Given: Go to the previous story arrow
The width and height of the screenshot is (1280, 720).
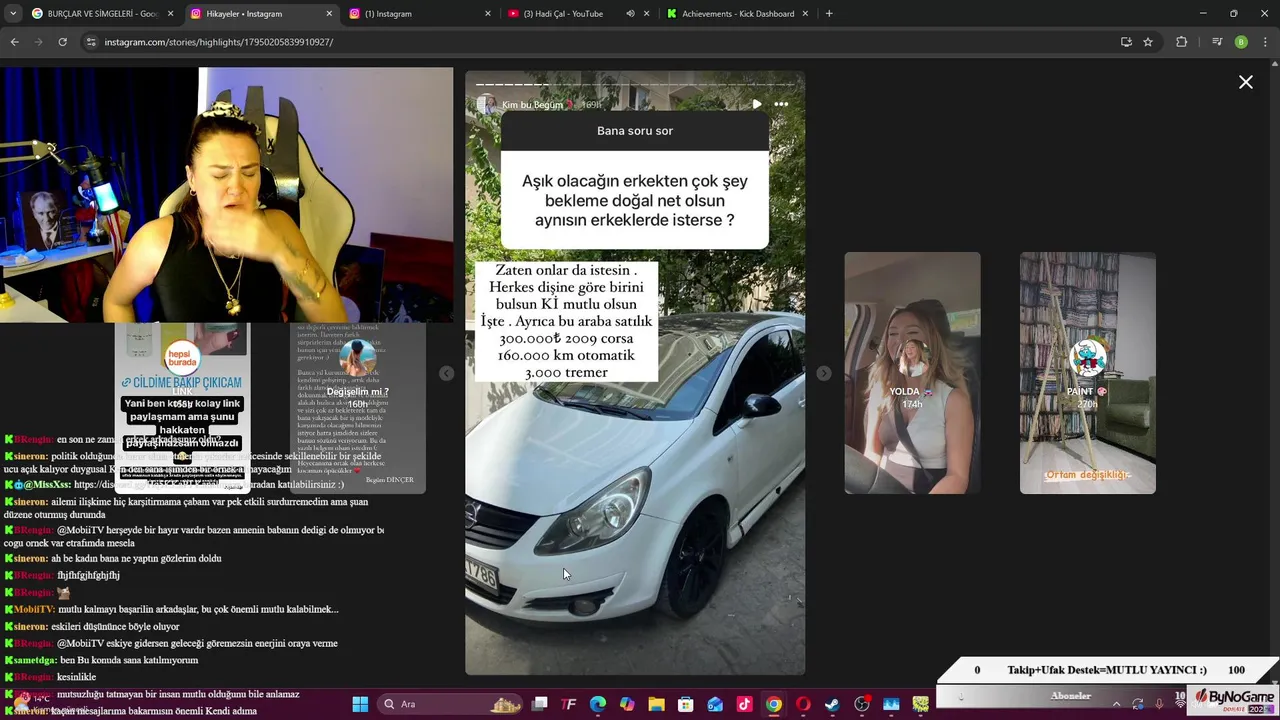Looking at the screenshot, I should [447, 373].
